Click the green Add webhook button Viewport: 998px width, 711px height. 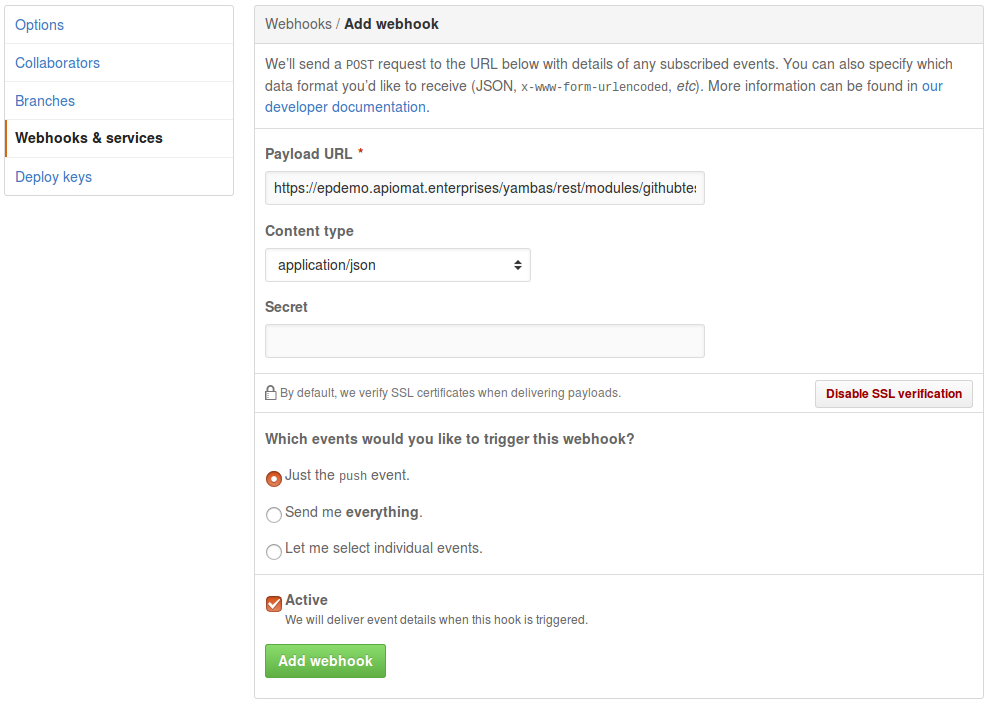pyautogui.click(x=325, y=661)
